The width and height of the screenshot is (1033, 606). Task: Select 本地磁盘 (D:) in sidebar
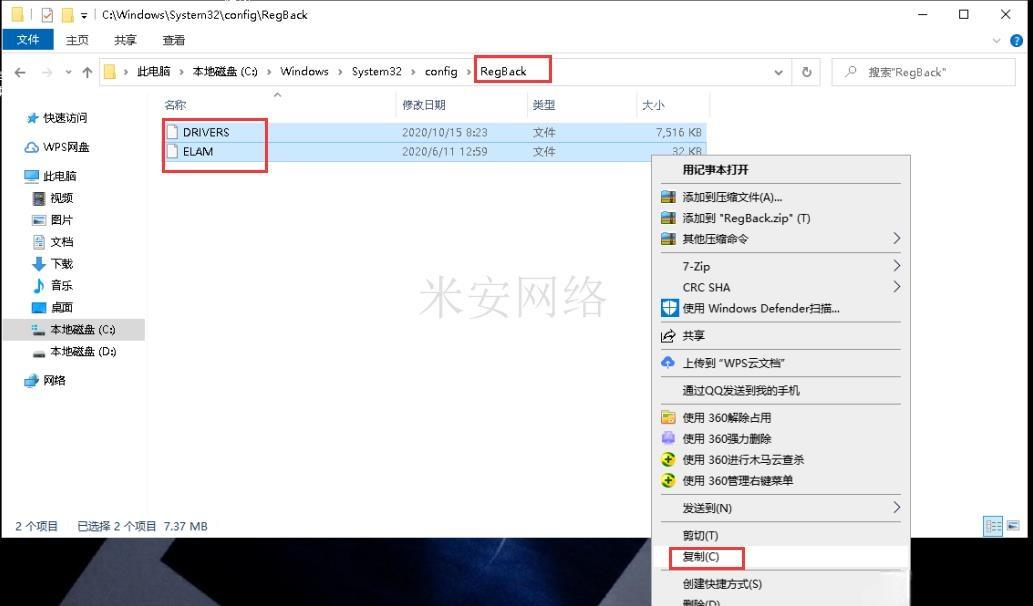tap(83, 352)
